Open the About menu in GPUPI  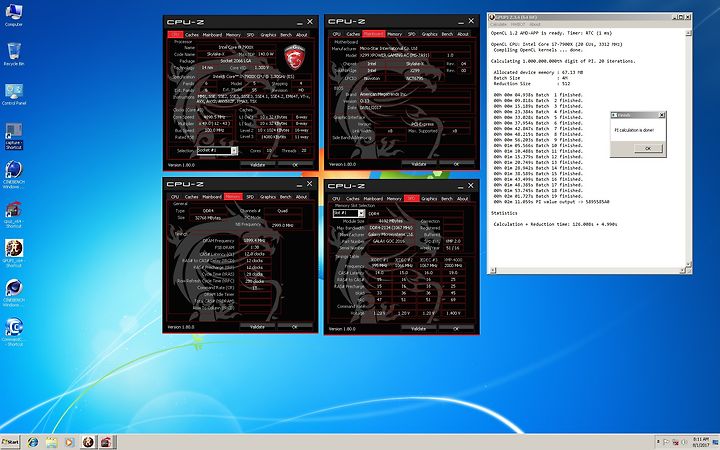pyautogui.click(x=534, y=24)
